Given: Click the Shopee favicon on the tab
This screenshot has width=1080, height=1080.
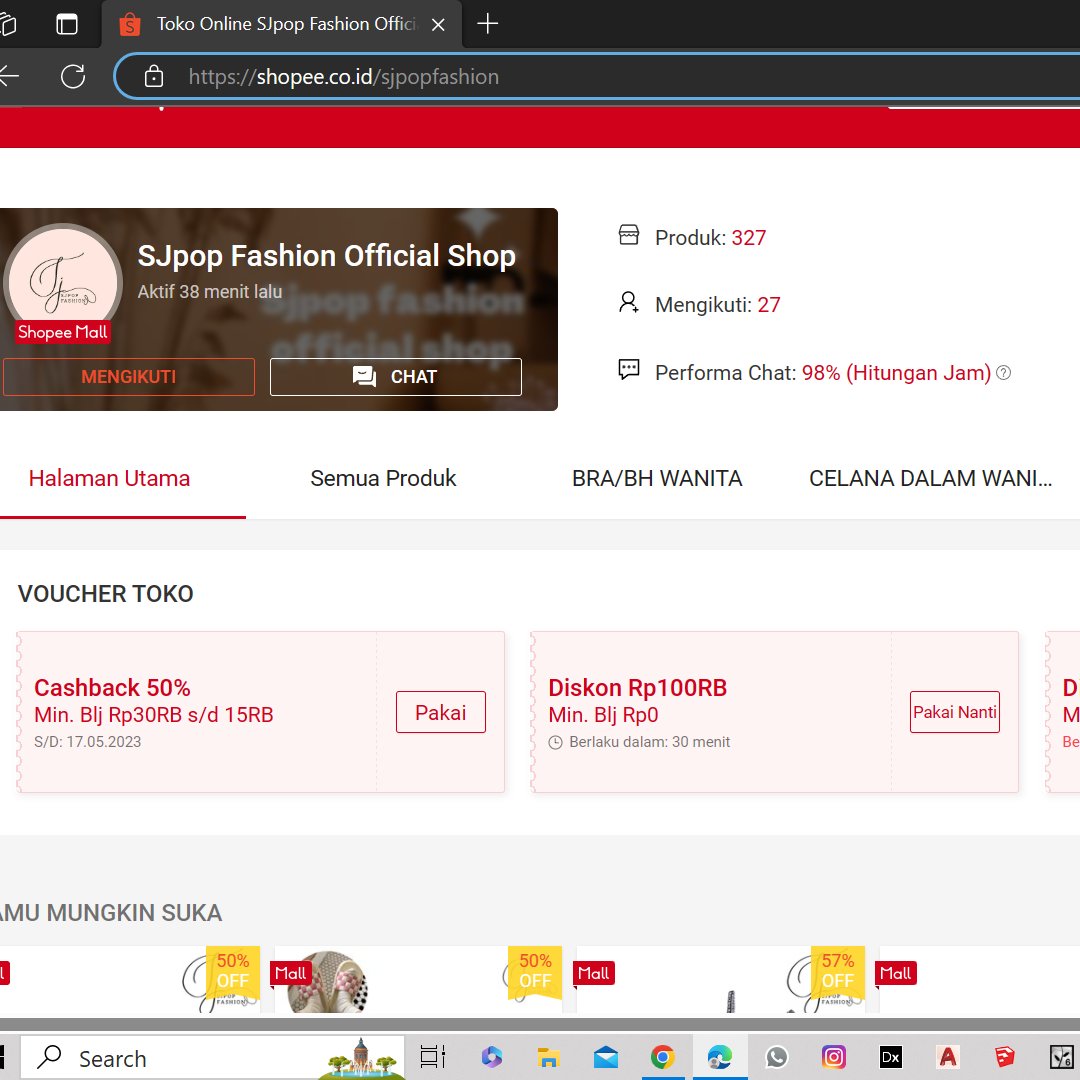Looking at the screenshot, I should pos(129,25).
